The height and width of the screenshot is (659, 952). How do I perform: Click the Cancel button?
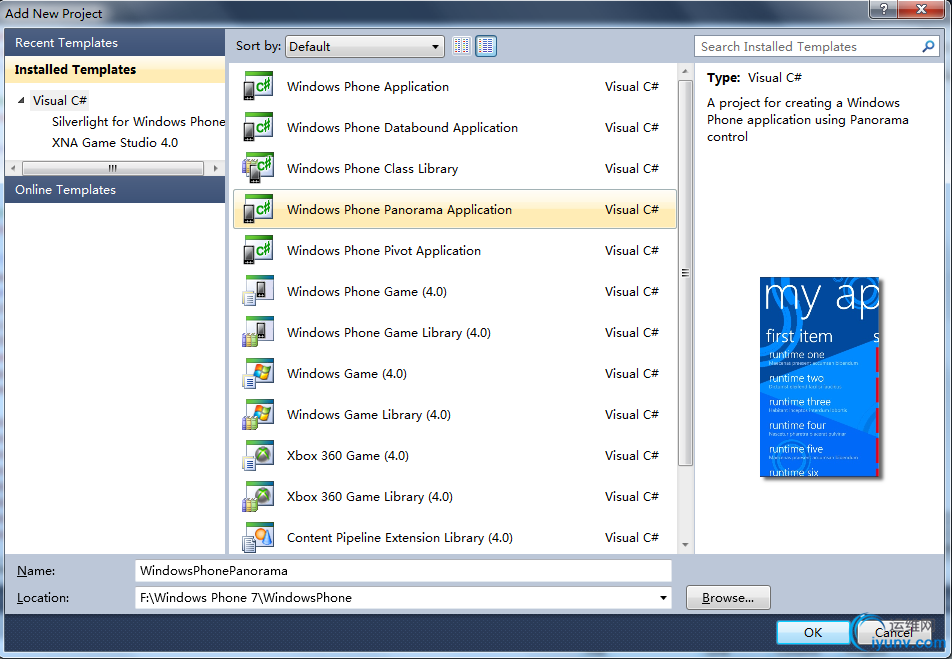tap(893, 632)
